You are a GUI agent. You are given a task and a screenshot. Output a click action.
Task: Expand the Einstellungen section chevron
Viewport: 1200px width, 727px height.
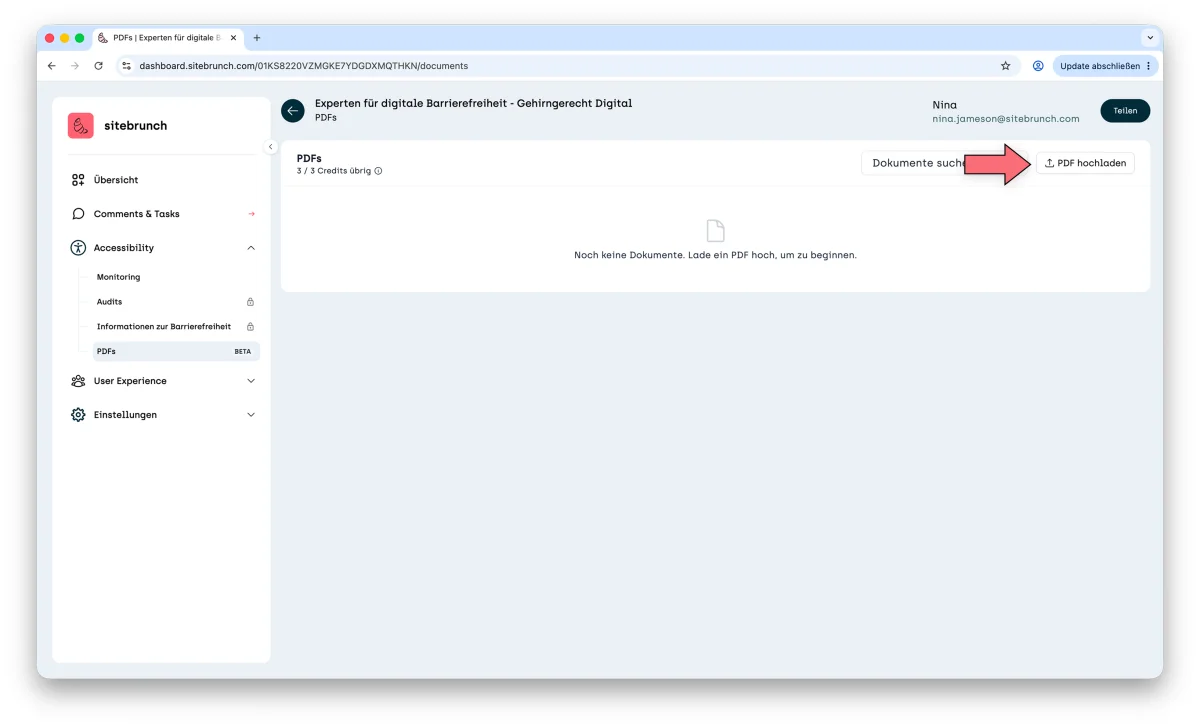(251, 415)
